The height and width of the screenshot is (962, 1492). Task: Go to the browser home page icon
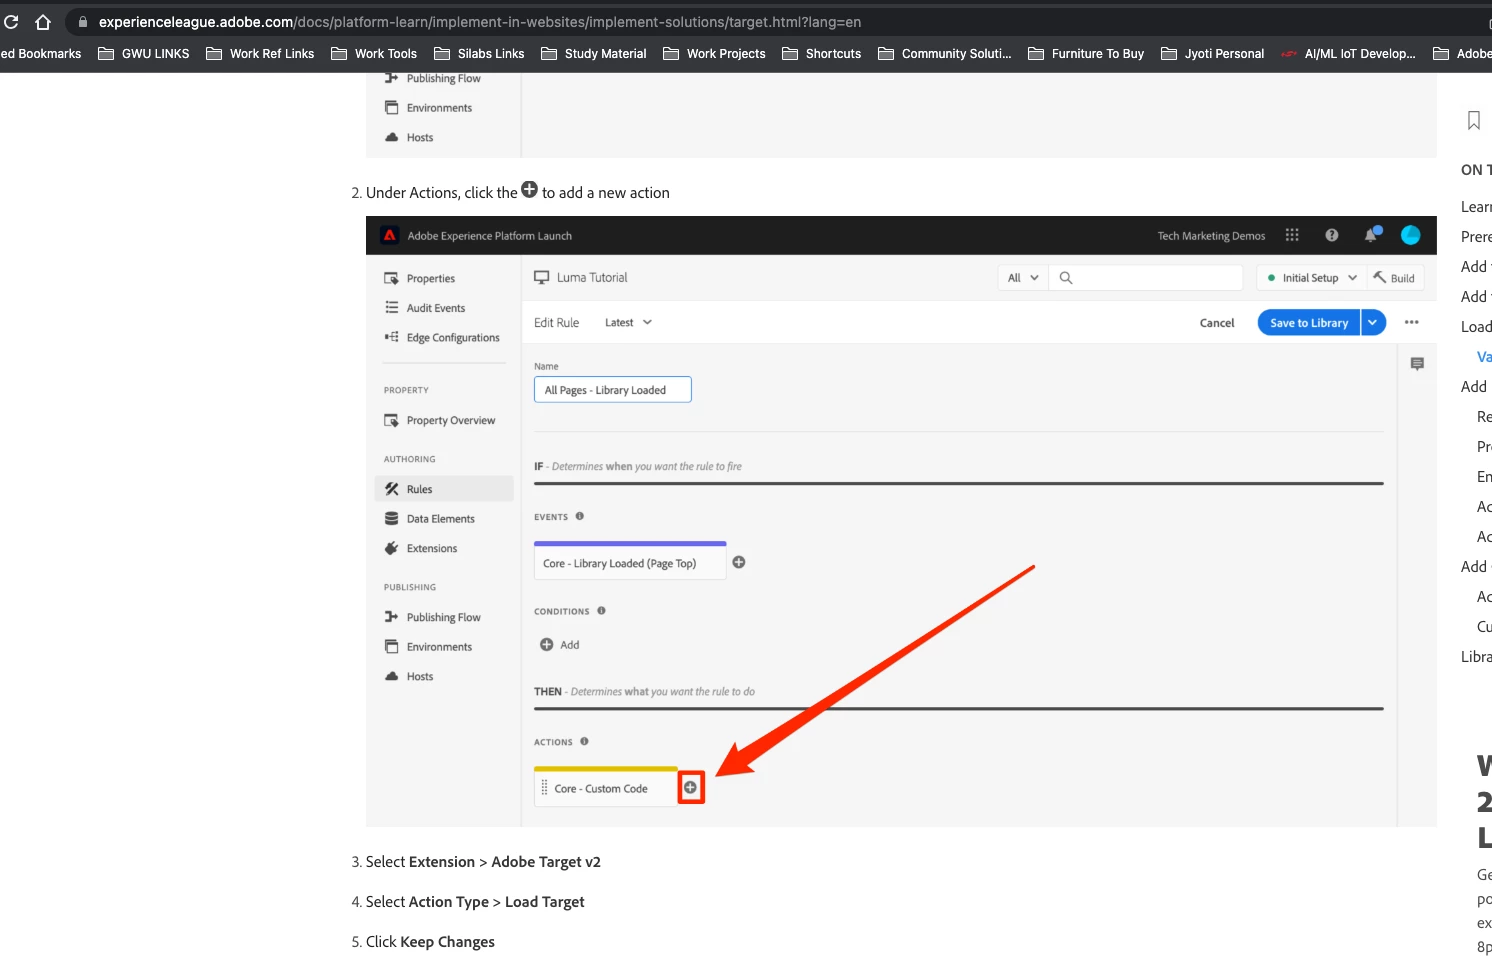[x=43, y=21]
